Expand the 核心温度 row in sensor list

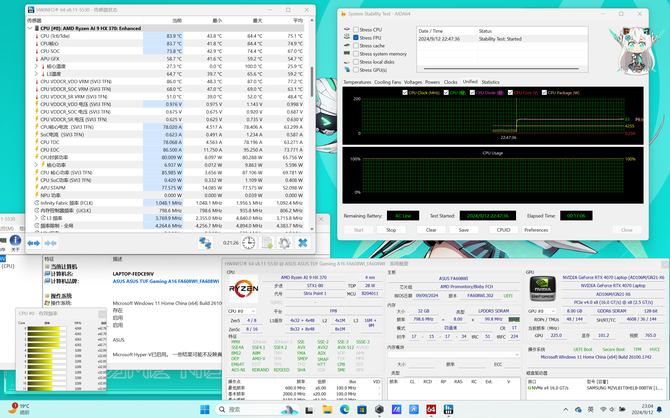tap(36, 66)
